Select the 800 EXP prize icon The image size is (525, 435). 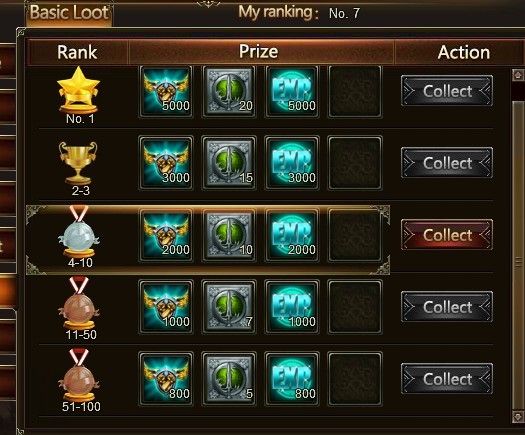(x=292, y=379)
